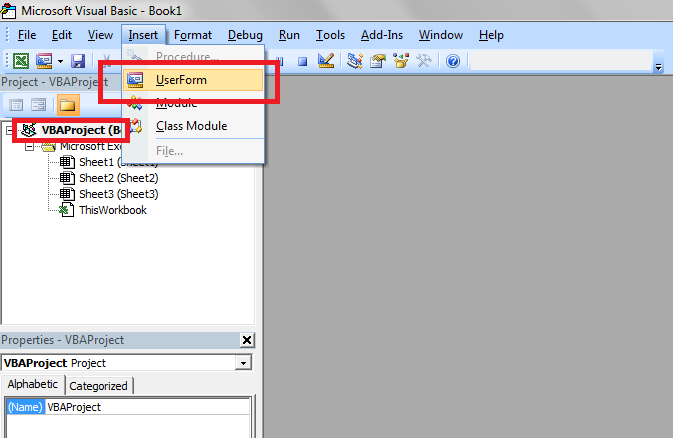Click the Sheet1 worksheet icon
Screen dimensions: 673x438
click(67, 162)
